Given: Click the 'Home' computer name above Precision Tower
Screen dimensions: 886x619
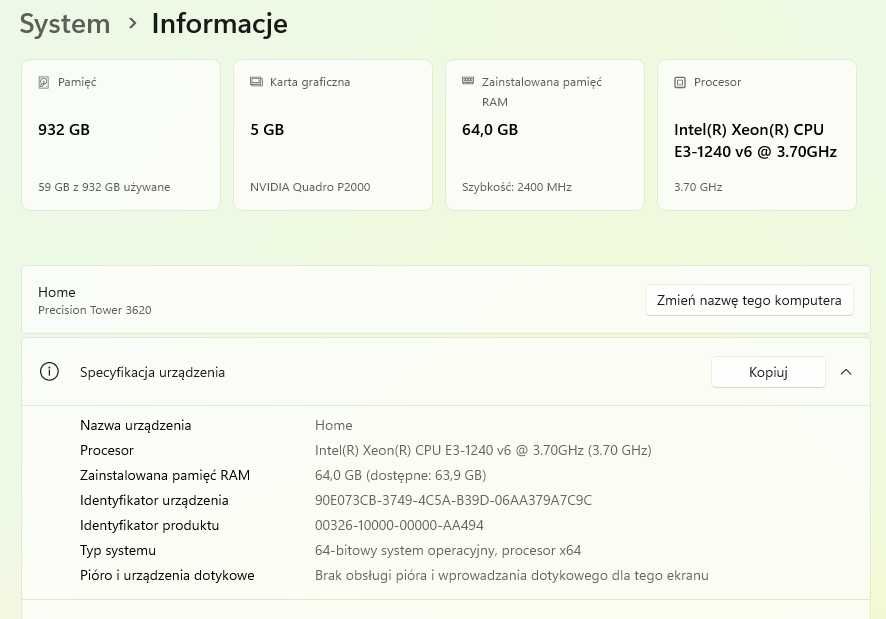Looking at the screenshot, I should (57, 292).
